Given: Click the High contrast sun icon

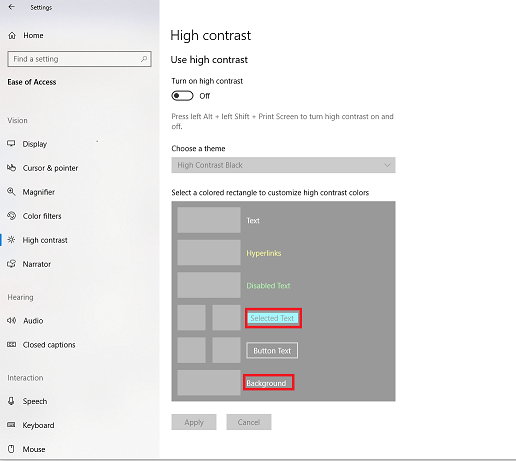Looking at the screenshot, I should click(11, 240).
